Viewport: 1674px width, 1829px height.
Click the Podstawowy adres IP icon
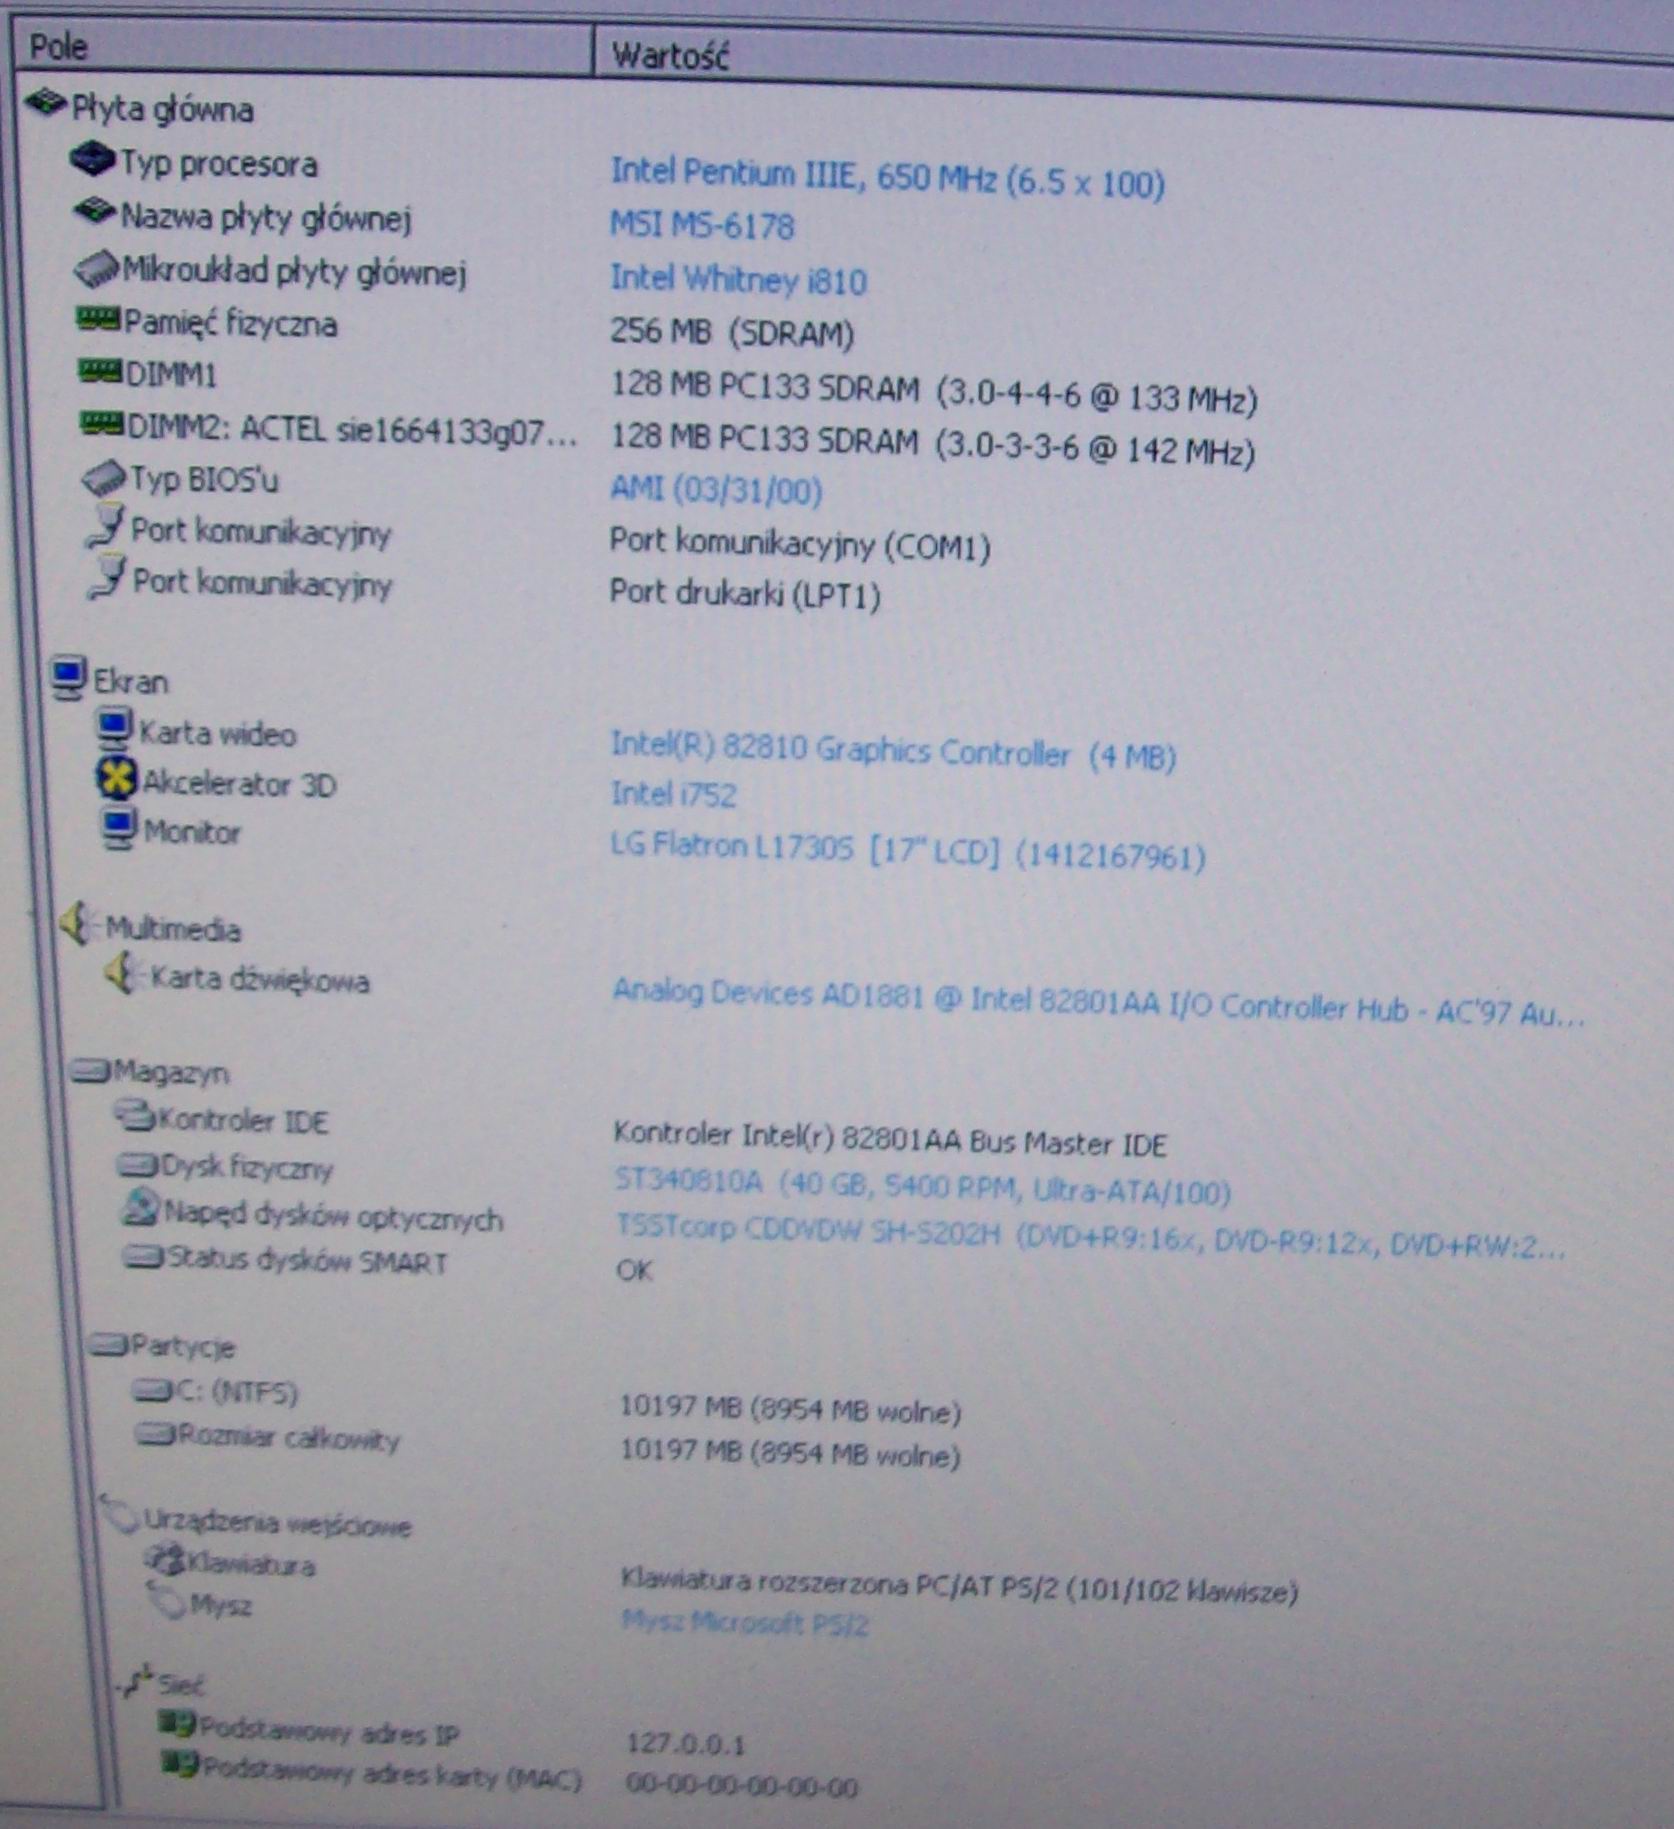tap(177, 1725)
